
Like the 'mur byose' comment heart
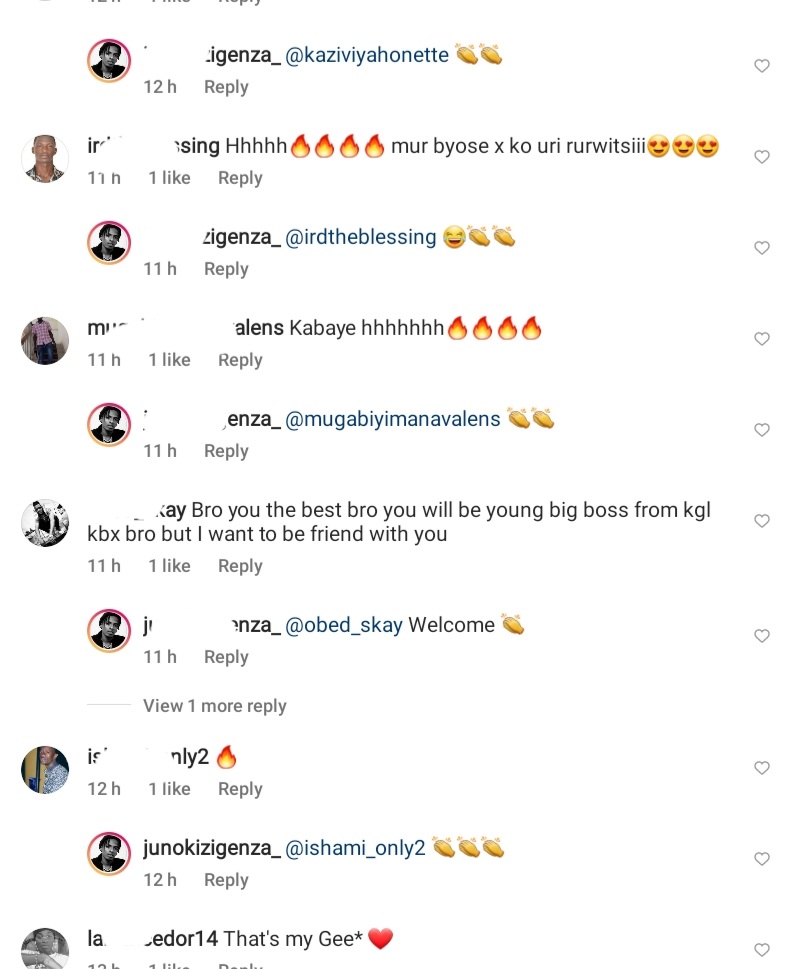[x=762, y=157]
